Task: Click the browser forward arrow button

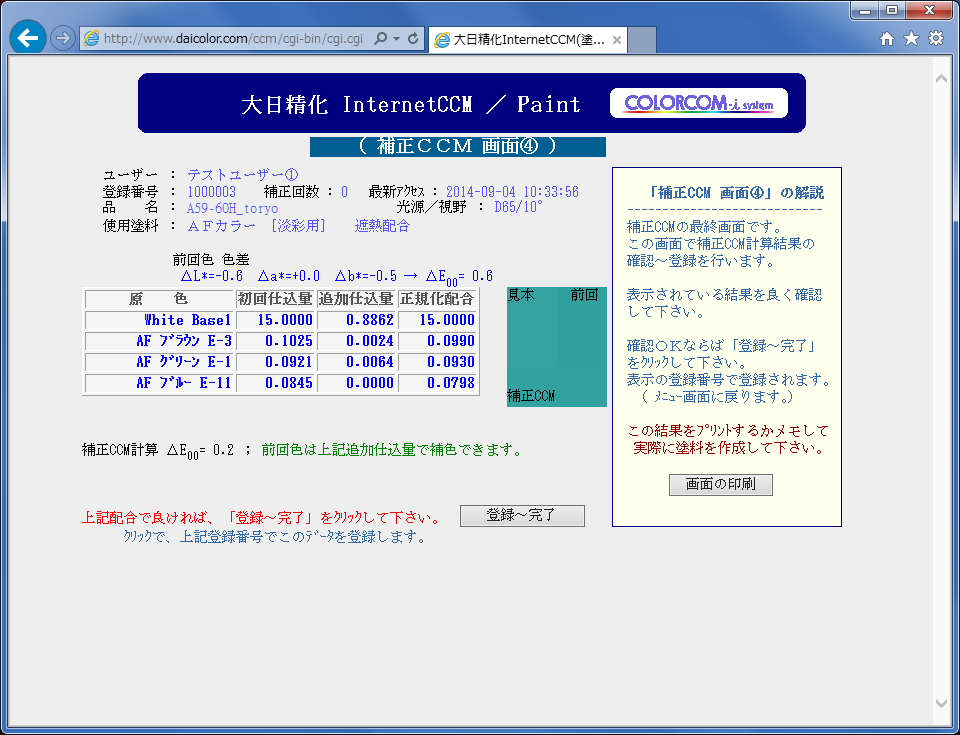Action: (x=62, y=39)
